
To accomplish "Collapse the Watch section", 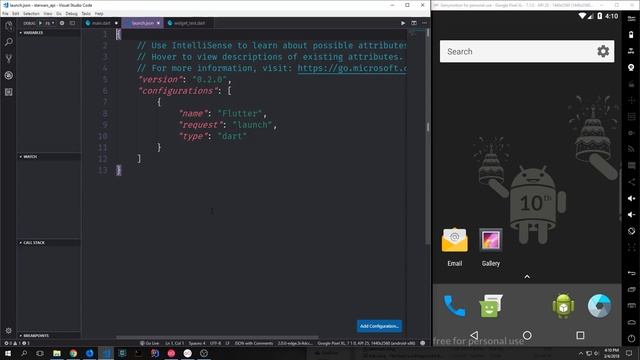I will (x=48, y=157).
